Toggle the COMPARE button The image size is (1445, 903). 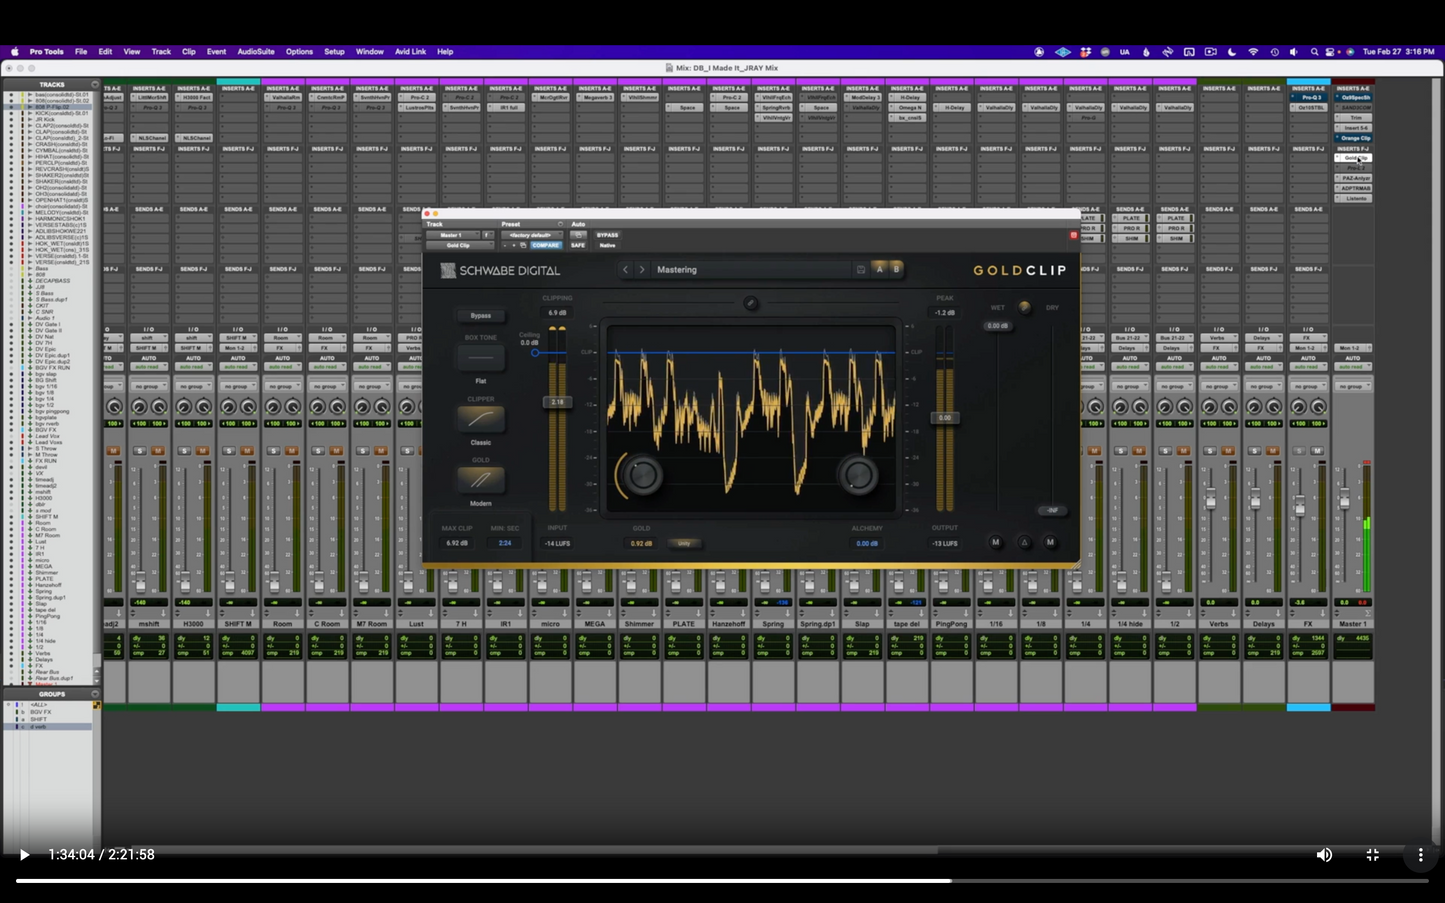pyautogui.click(x=546, y=245)
